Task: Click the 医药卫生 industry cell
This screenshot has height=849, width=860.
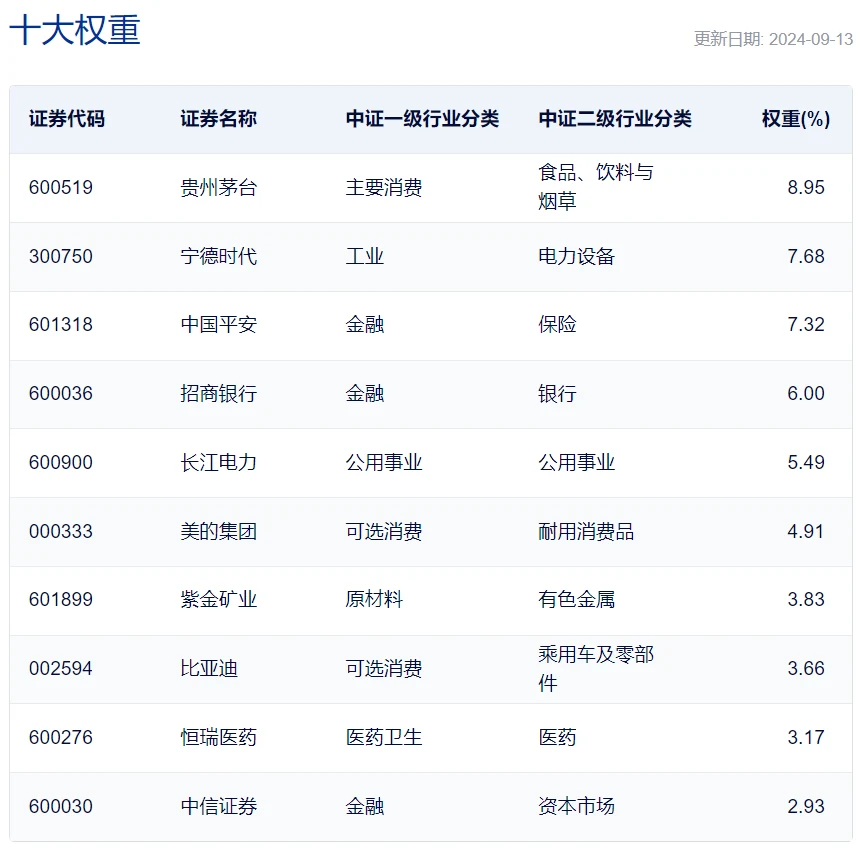Action: coord(384,738)
